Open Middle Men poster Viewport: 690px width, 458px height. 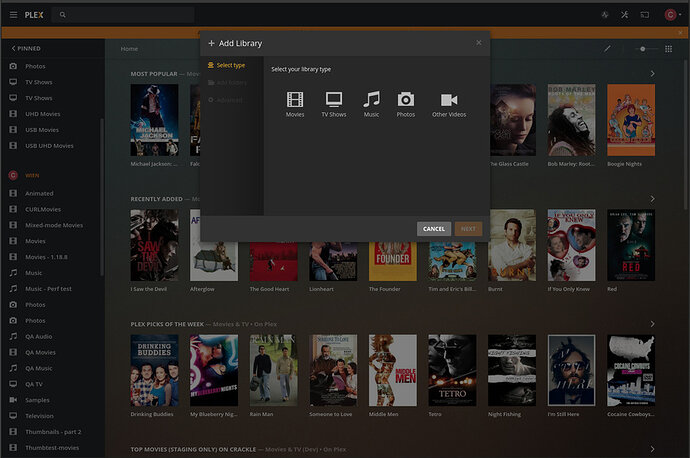click(x=393, y=370)
